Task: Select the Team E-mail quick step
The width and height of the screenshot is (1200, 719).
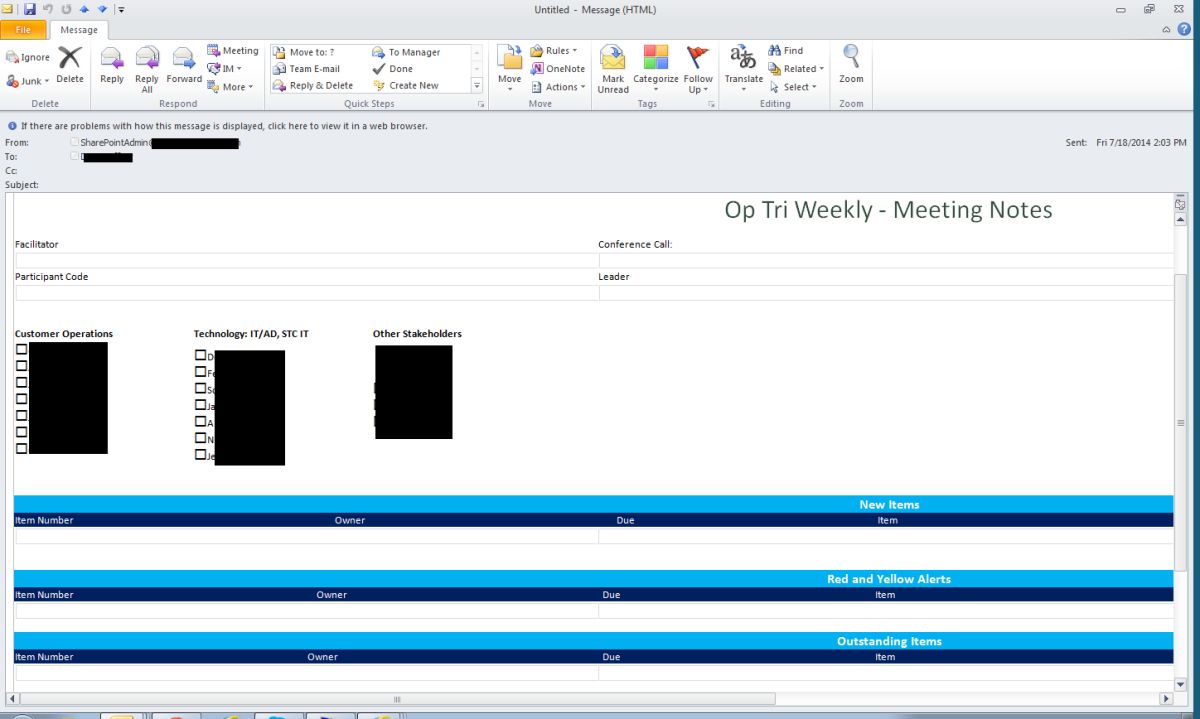Action: tap(307, 69)
